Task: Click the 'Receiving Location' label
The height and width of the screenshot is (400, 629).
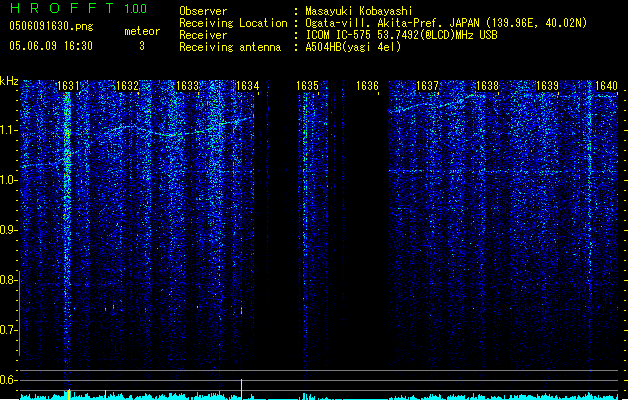Action: pyautogui.click(x=233, y=23)
